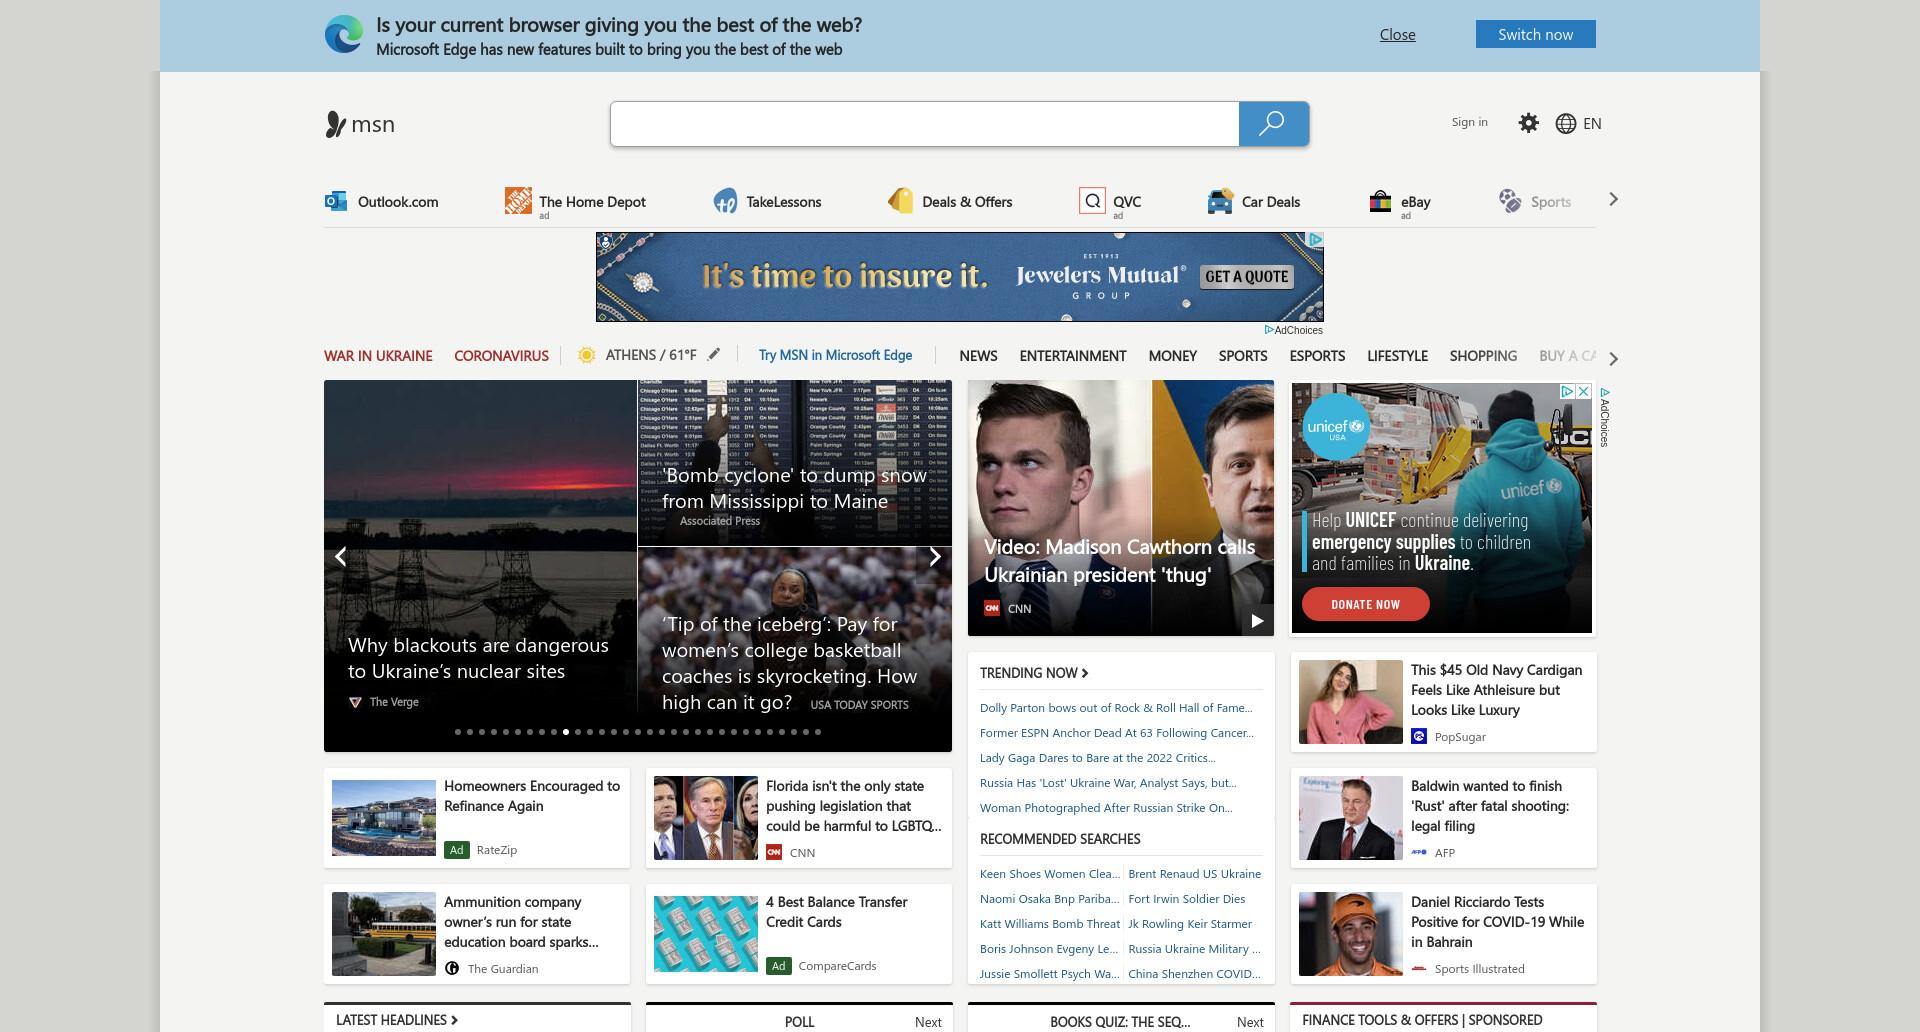
Task: Open ENTERTAINMENT category
Action: click(1073, 356)
